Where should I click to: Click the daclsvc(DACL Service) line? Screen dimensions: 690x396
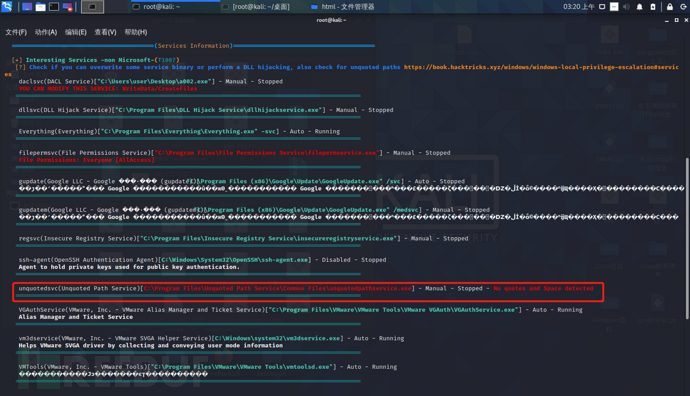tap(150, 81)
